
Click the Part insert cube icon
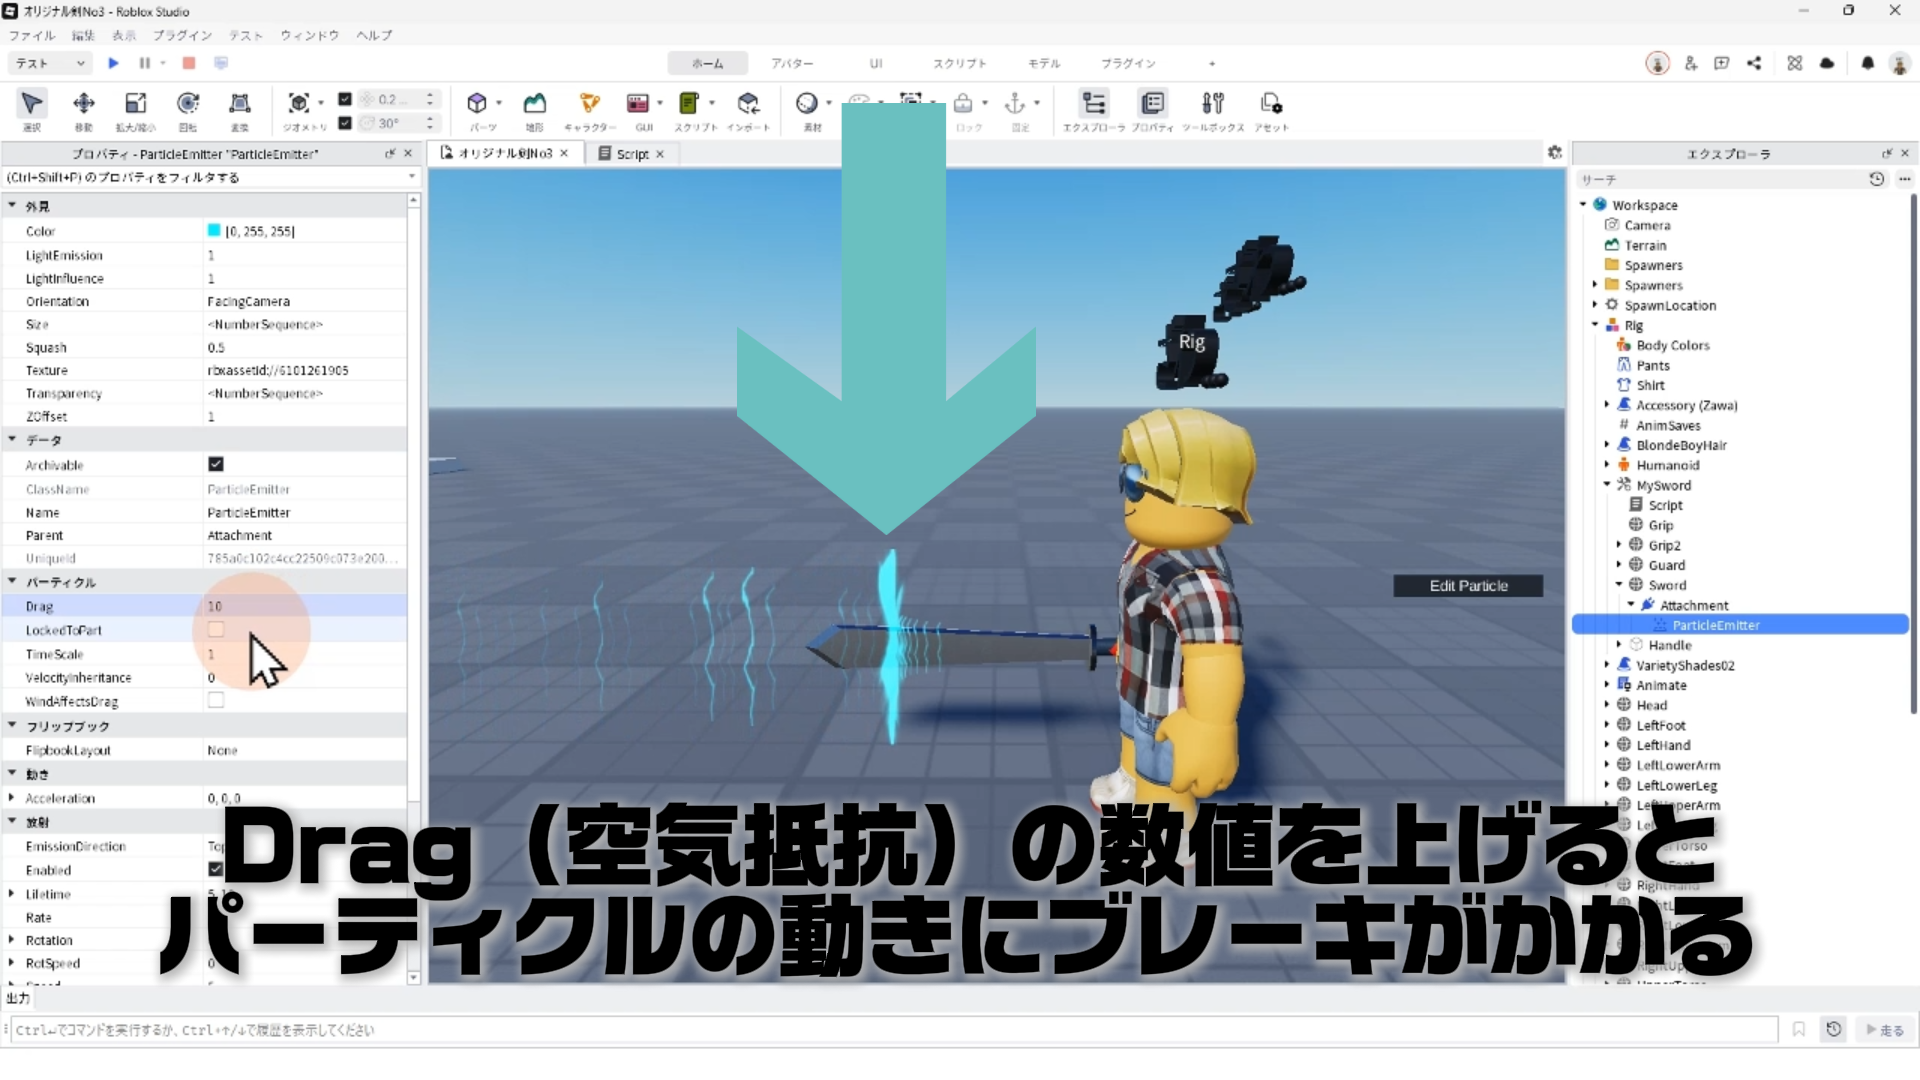(477, 104)
